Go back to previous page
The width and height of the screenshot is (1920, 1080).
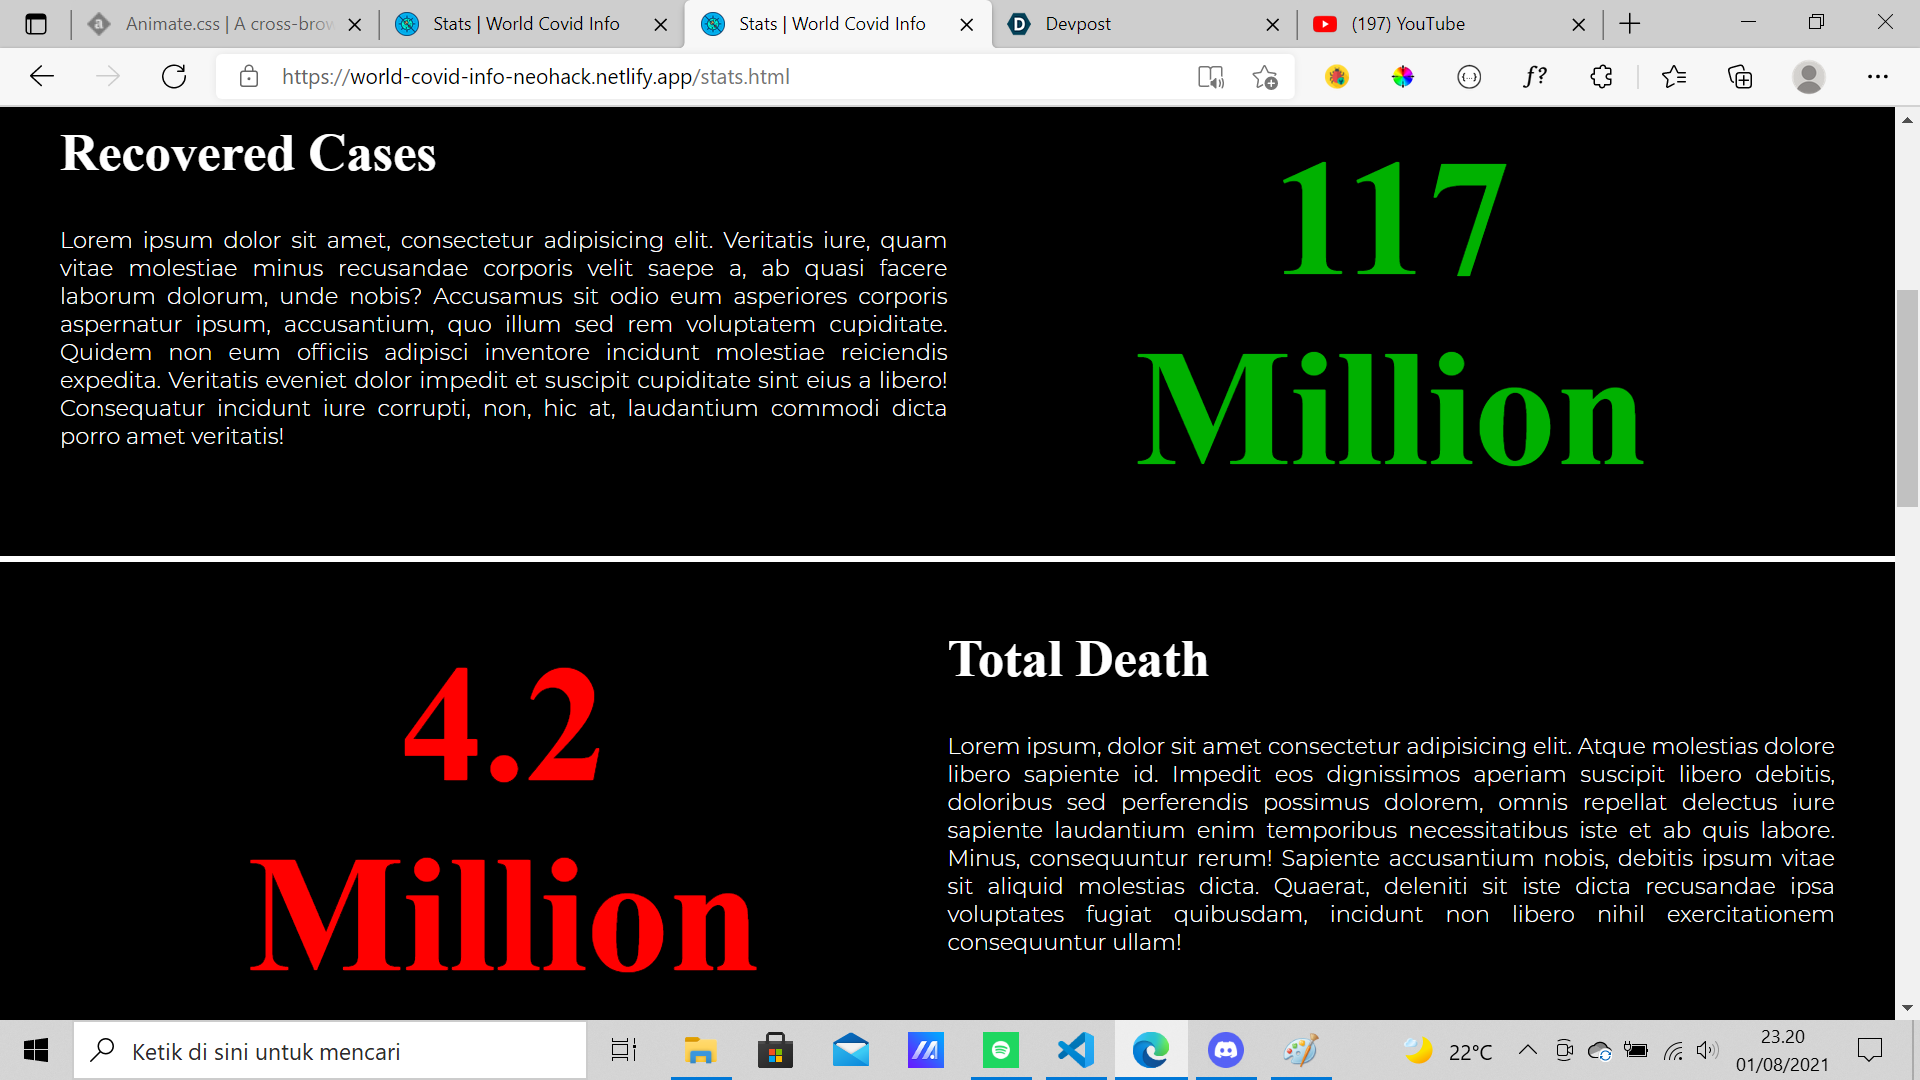[42, 77]
